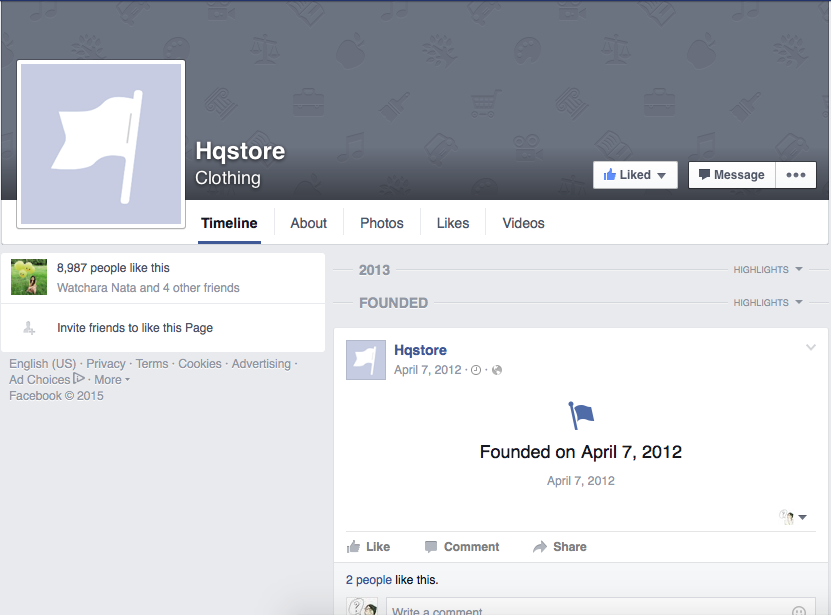Click the Message button
This screenshot has width=831, height=615.
coord(732,175)
